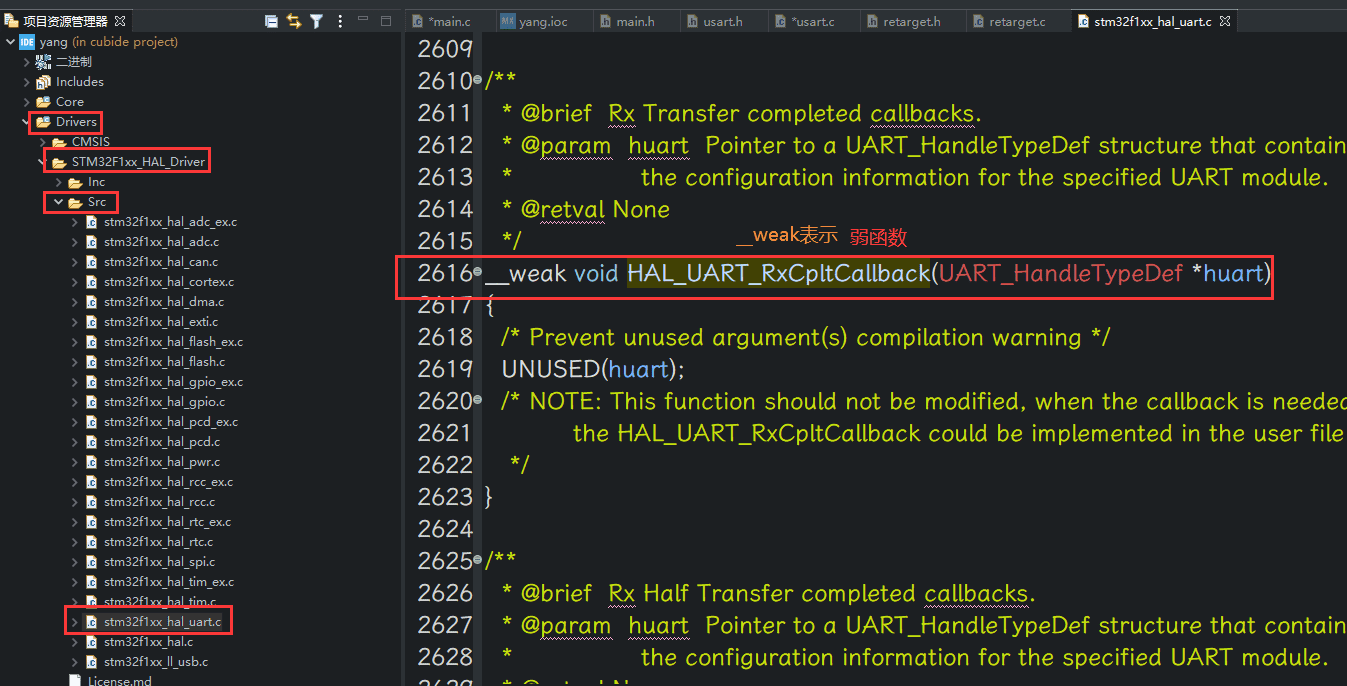The width and height of the screenshot is (1347, 686).
Task: Toggle Link with Editor arrows icon
Action: coord(294,21)
